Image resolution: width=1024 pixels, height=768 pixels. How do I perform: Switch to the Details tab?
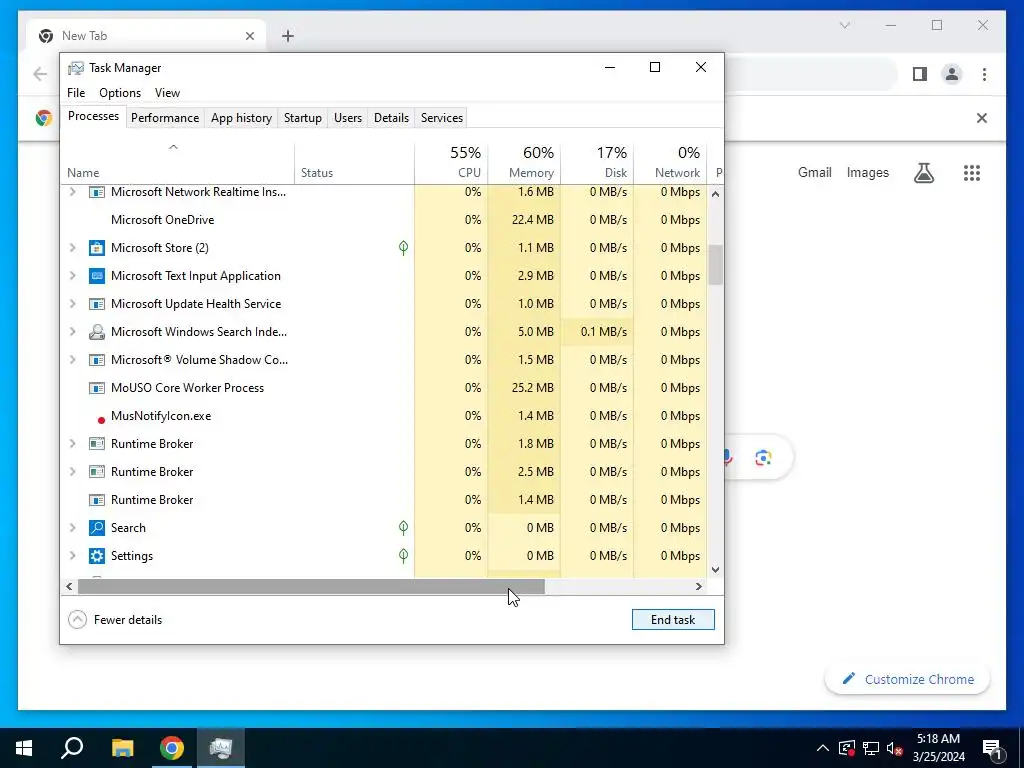(391, 118)
